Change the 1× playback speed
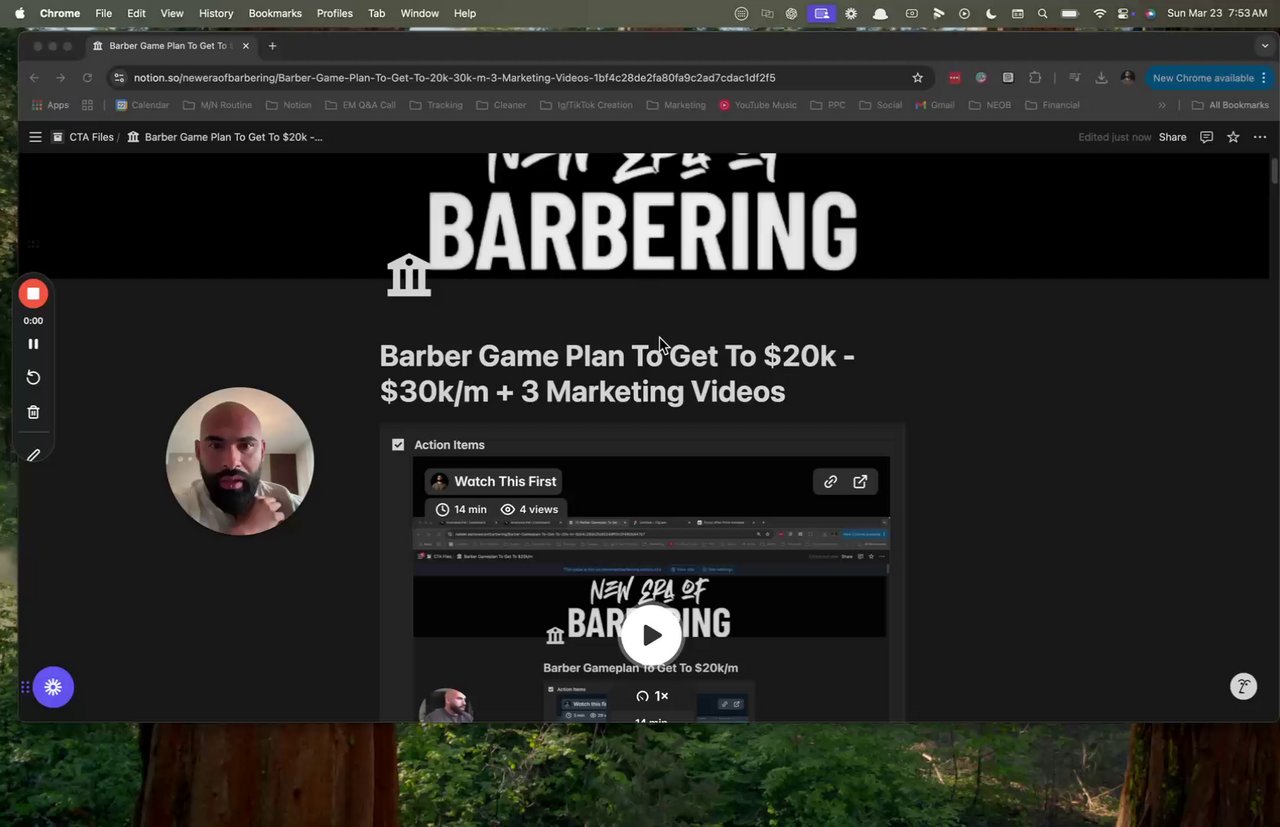 coord(652,696)
